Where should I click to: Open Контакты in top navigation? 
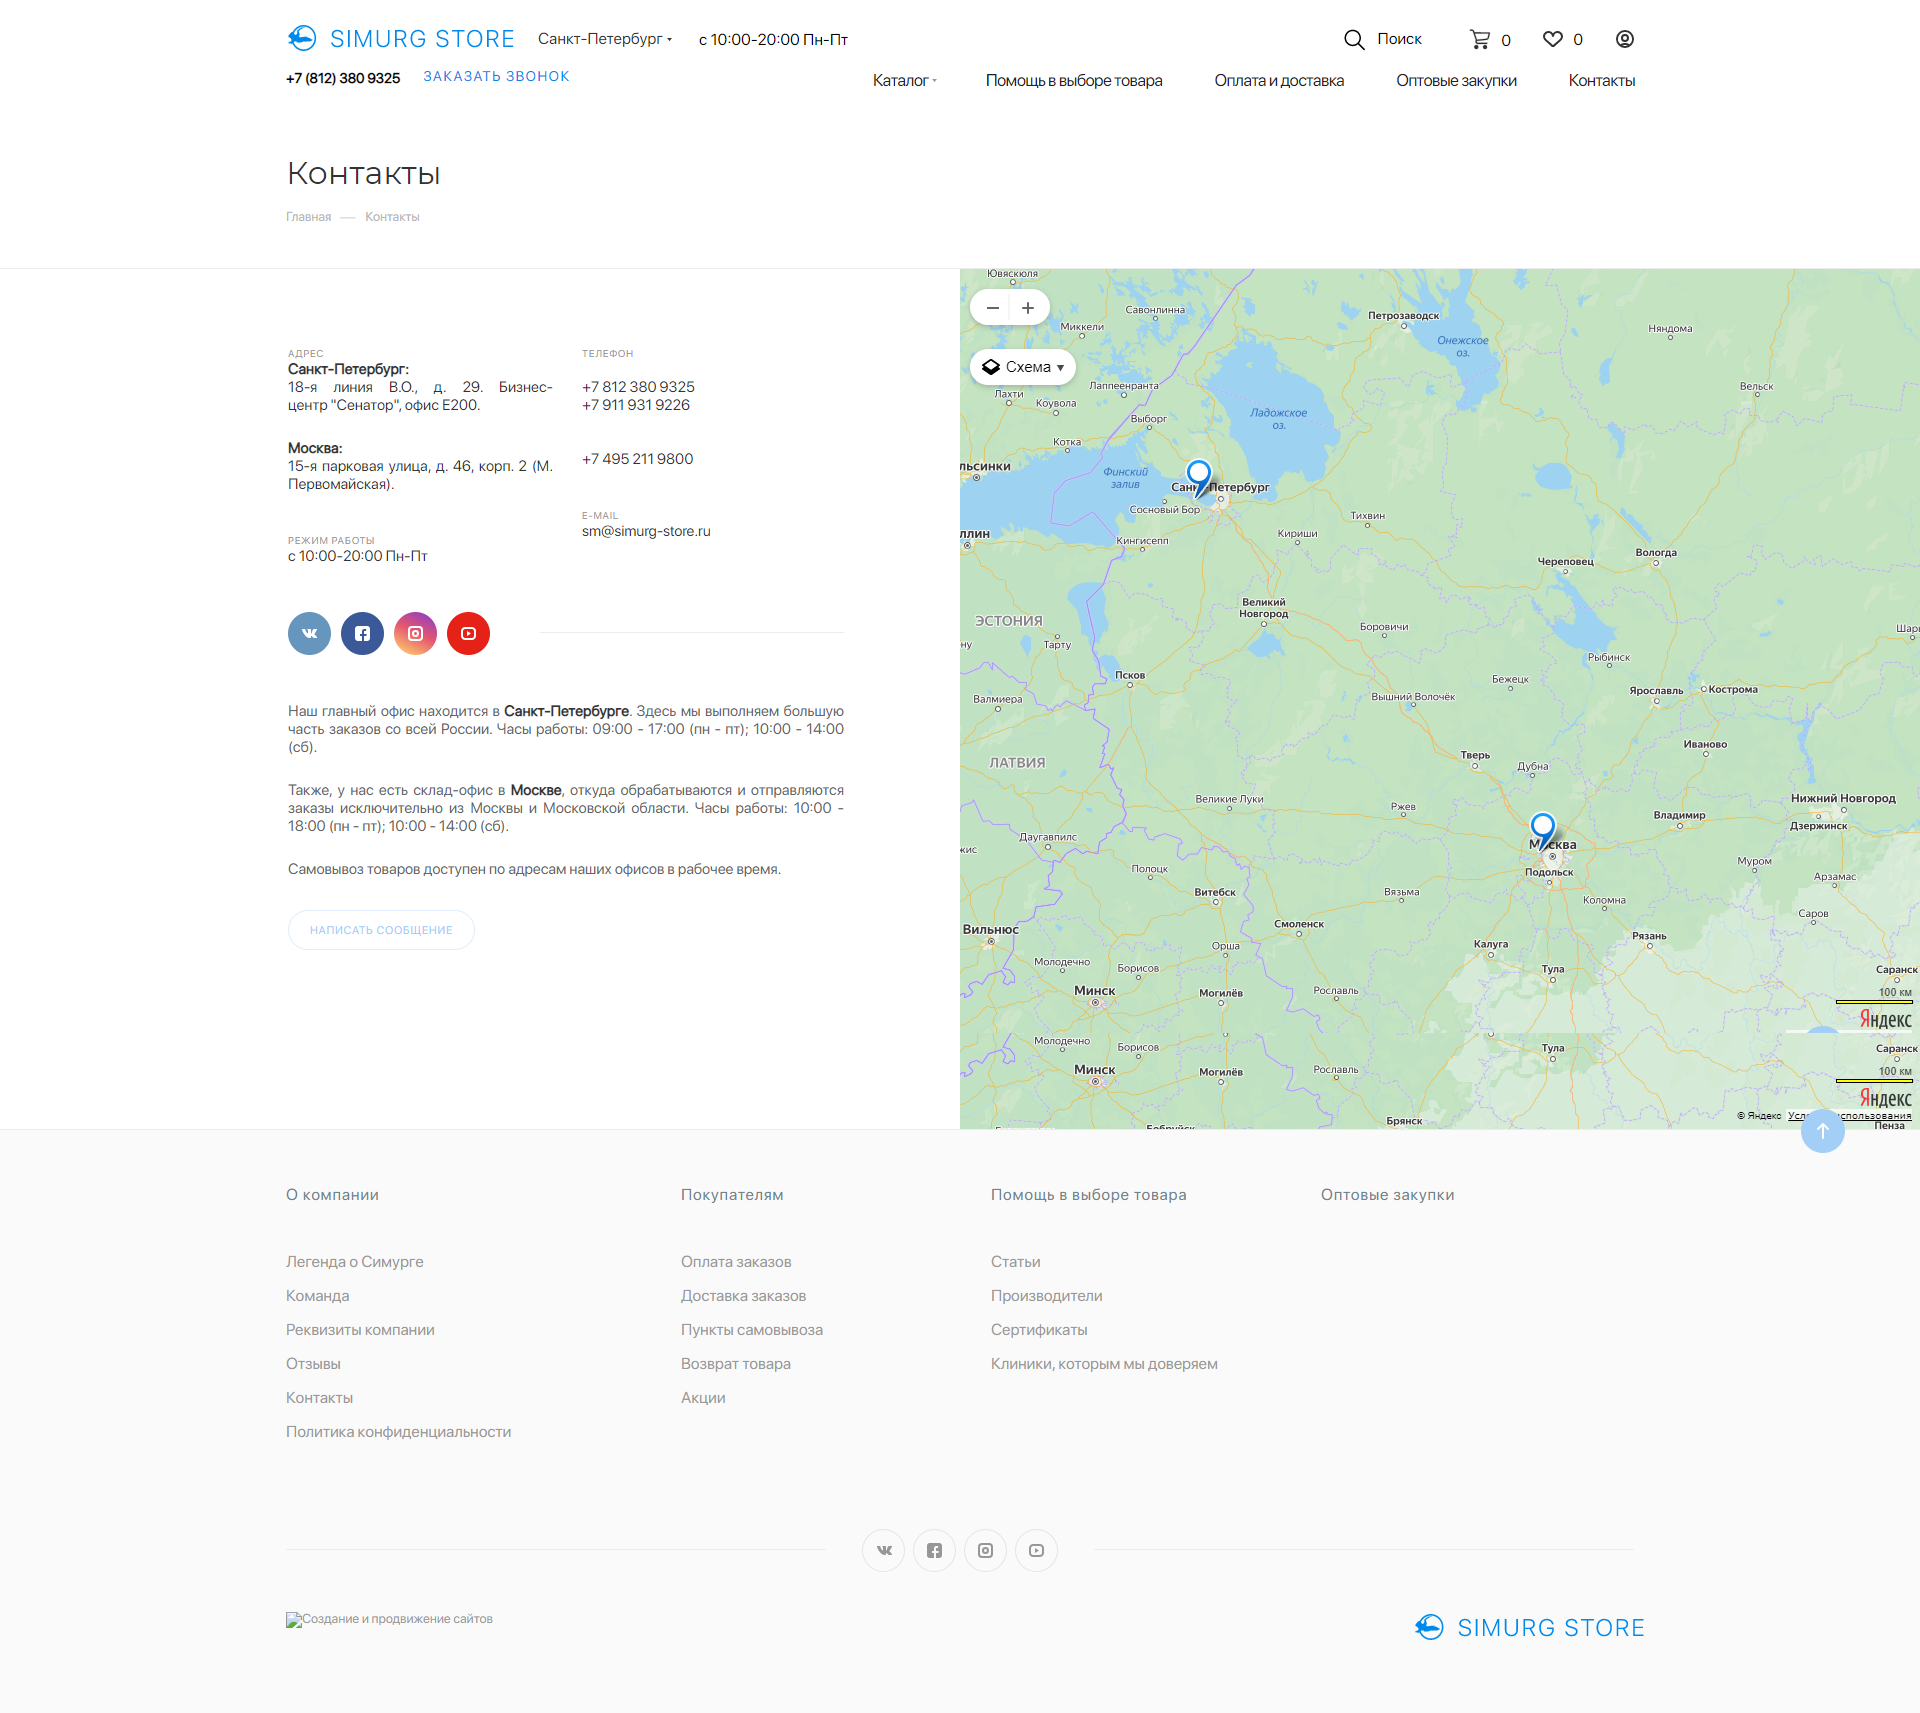point(1601,81)
